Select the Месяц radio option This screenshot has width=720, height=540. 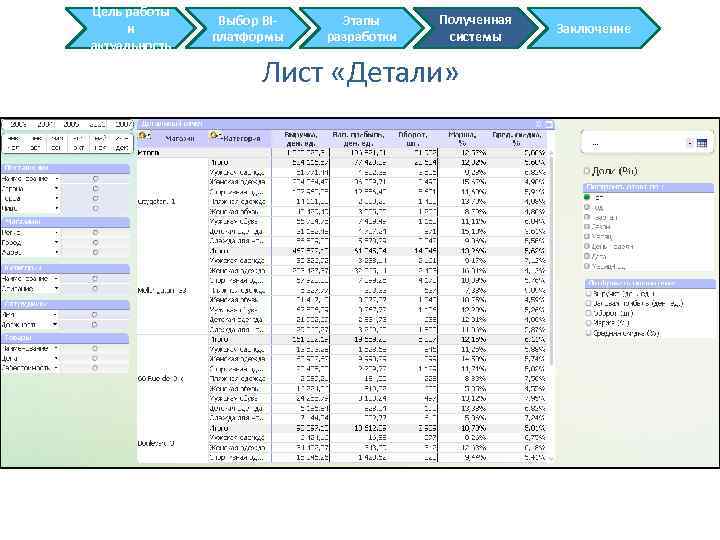click(587, 236)
